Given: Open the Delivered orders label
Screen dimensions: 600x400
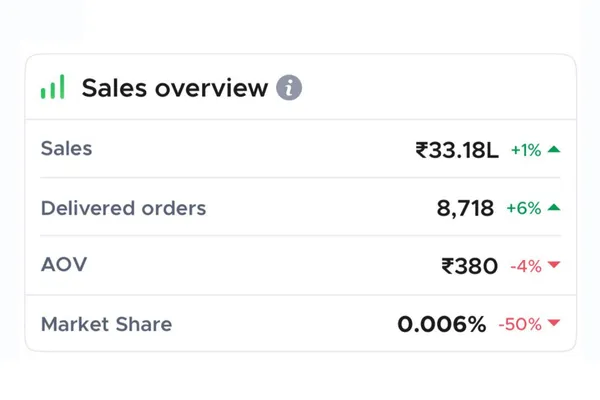Looking at the screenshot, I should tap(123, 208).
